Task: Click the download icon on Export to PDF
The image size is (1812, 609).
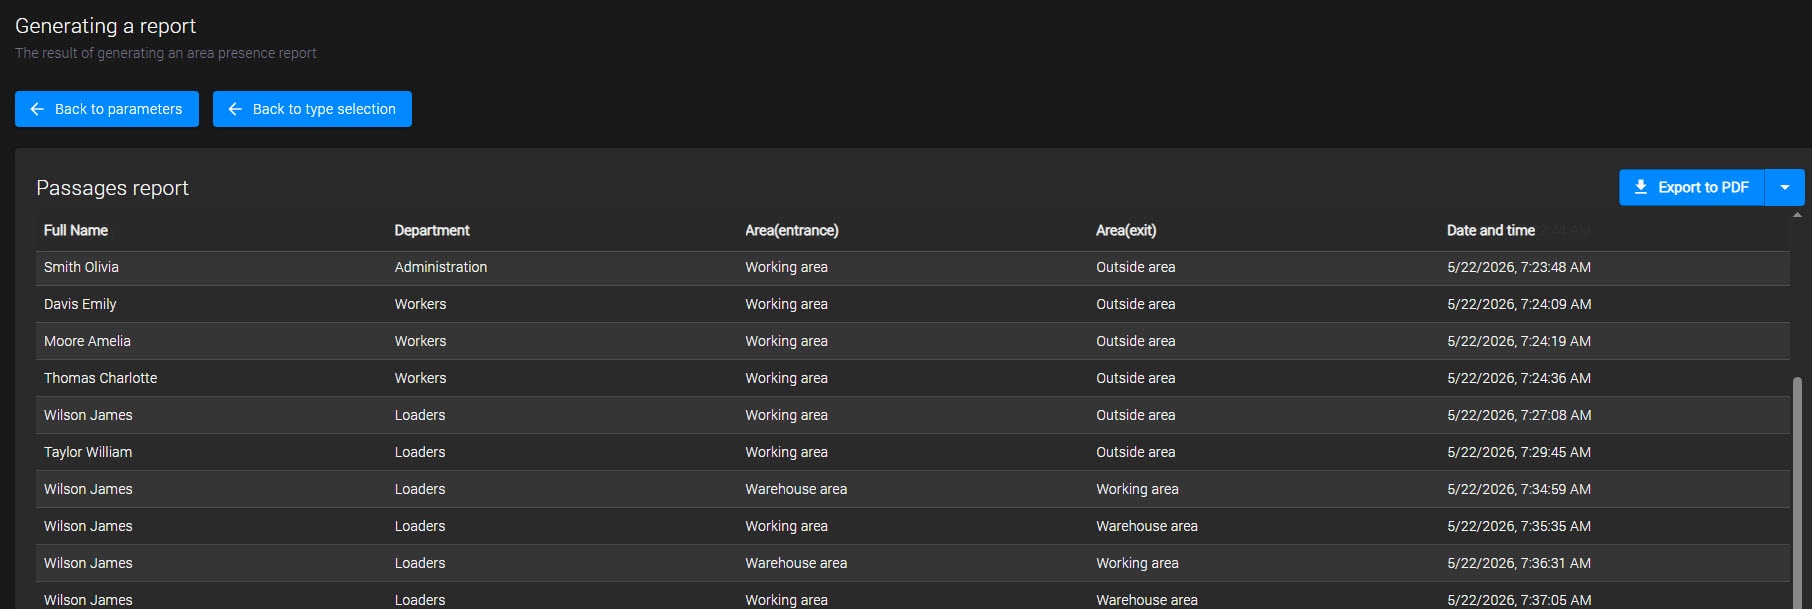Action: pyautogui.click(x=1641, y=187)
